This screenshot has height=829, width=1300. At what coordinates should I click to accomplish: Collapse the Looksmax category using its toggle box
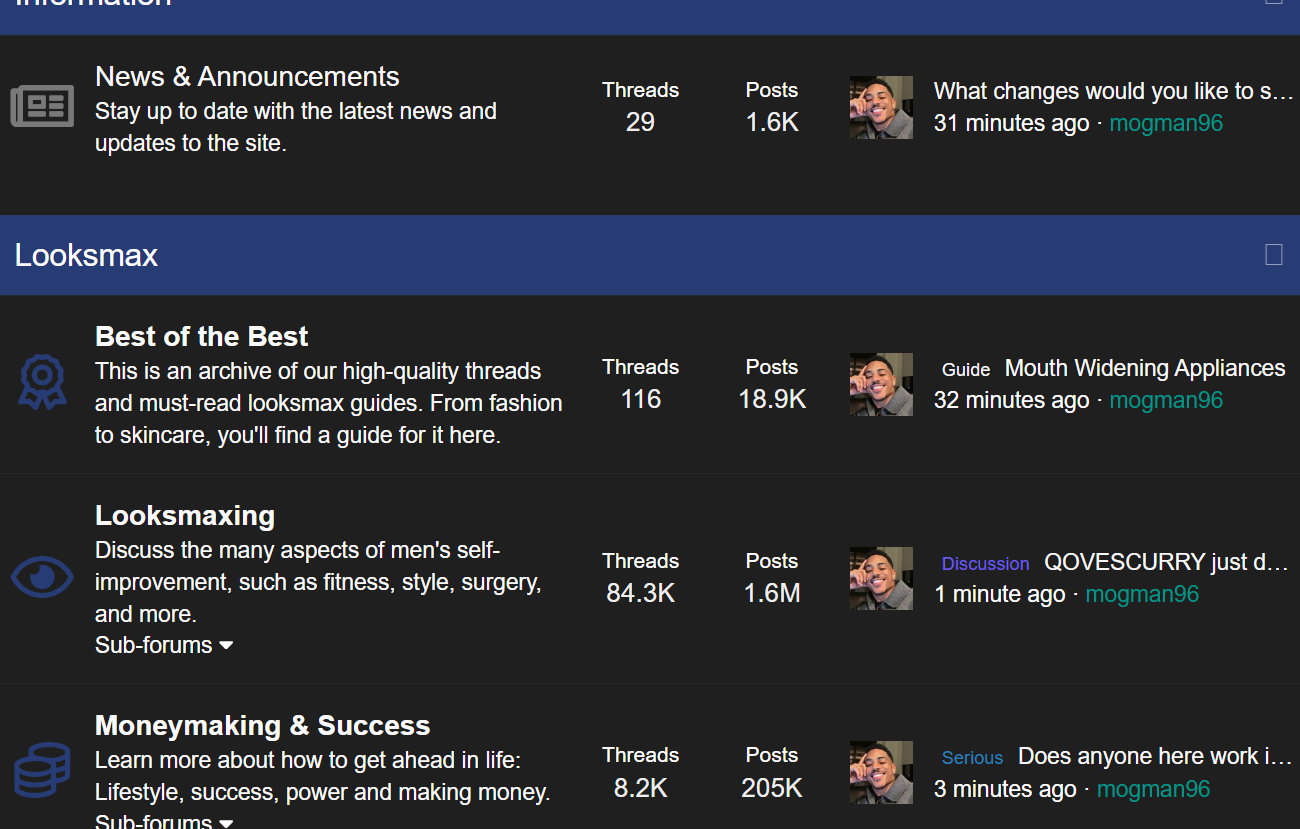tap(1274, 254)
